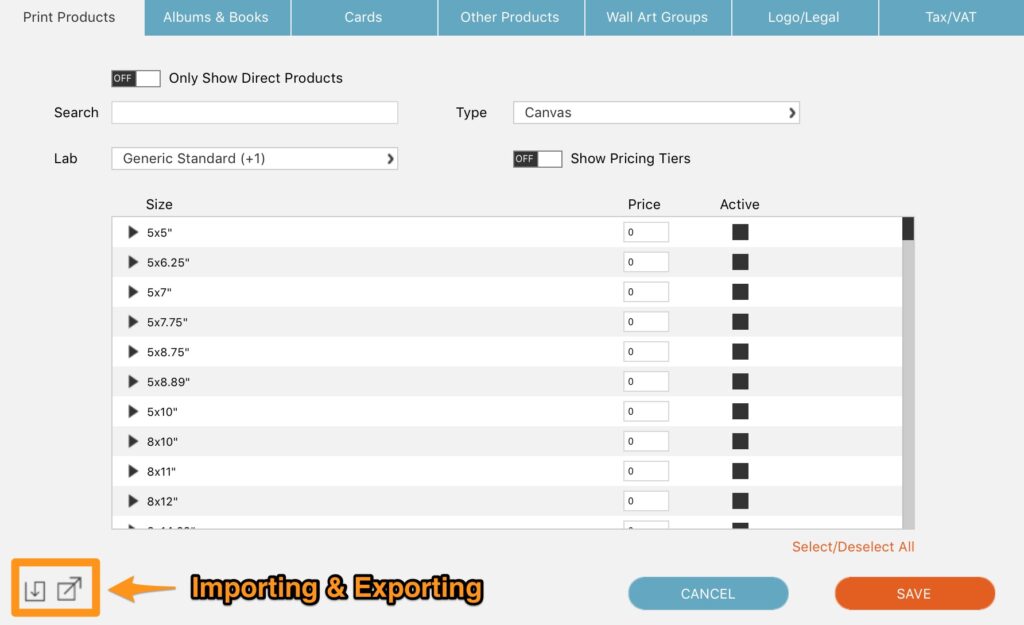This screenshot has width=1024, height=625.
Task: Toggle Active checkbox for 5x10" size
Action: click(x=740, y=411)
